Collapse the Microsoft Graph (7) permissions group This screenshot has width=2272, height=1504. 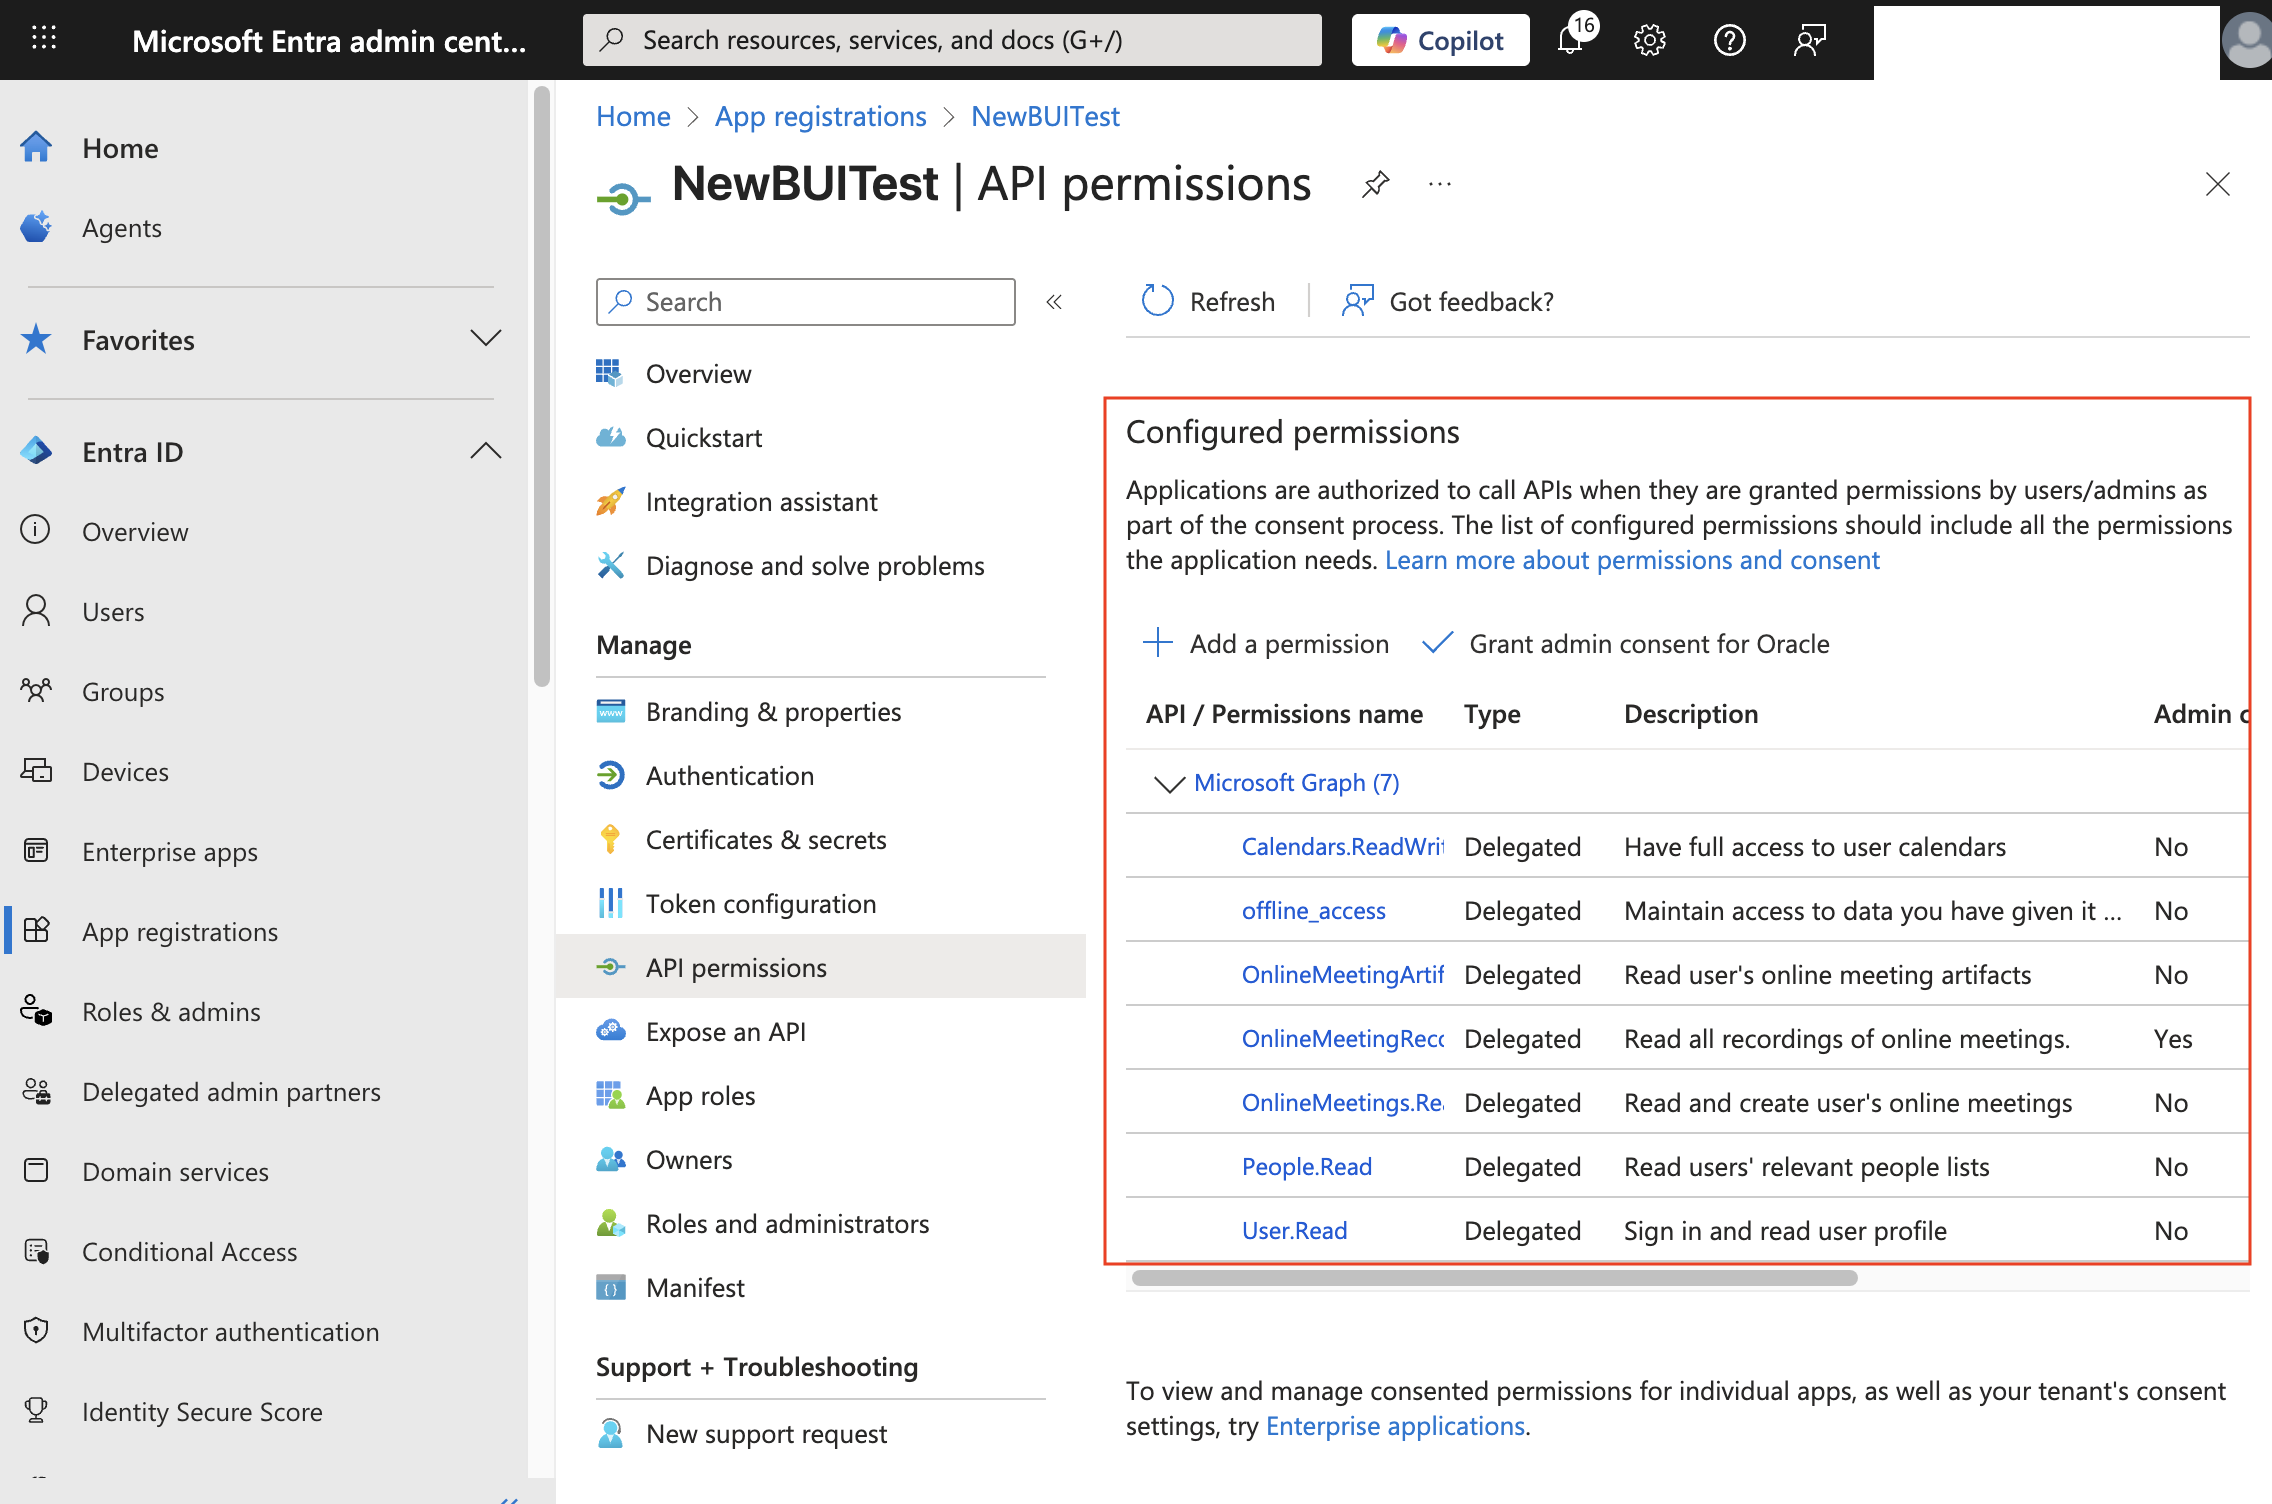pos(1168,783)
